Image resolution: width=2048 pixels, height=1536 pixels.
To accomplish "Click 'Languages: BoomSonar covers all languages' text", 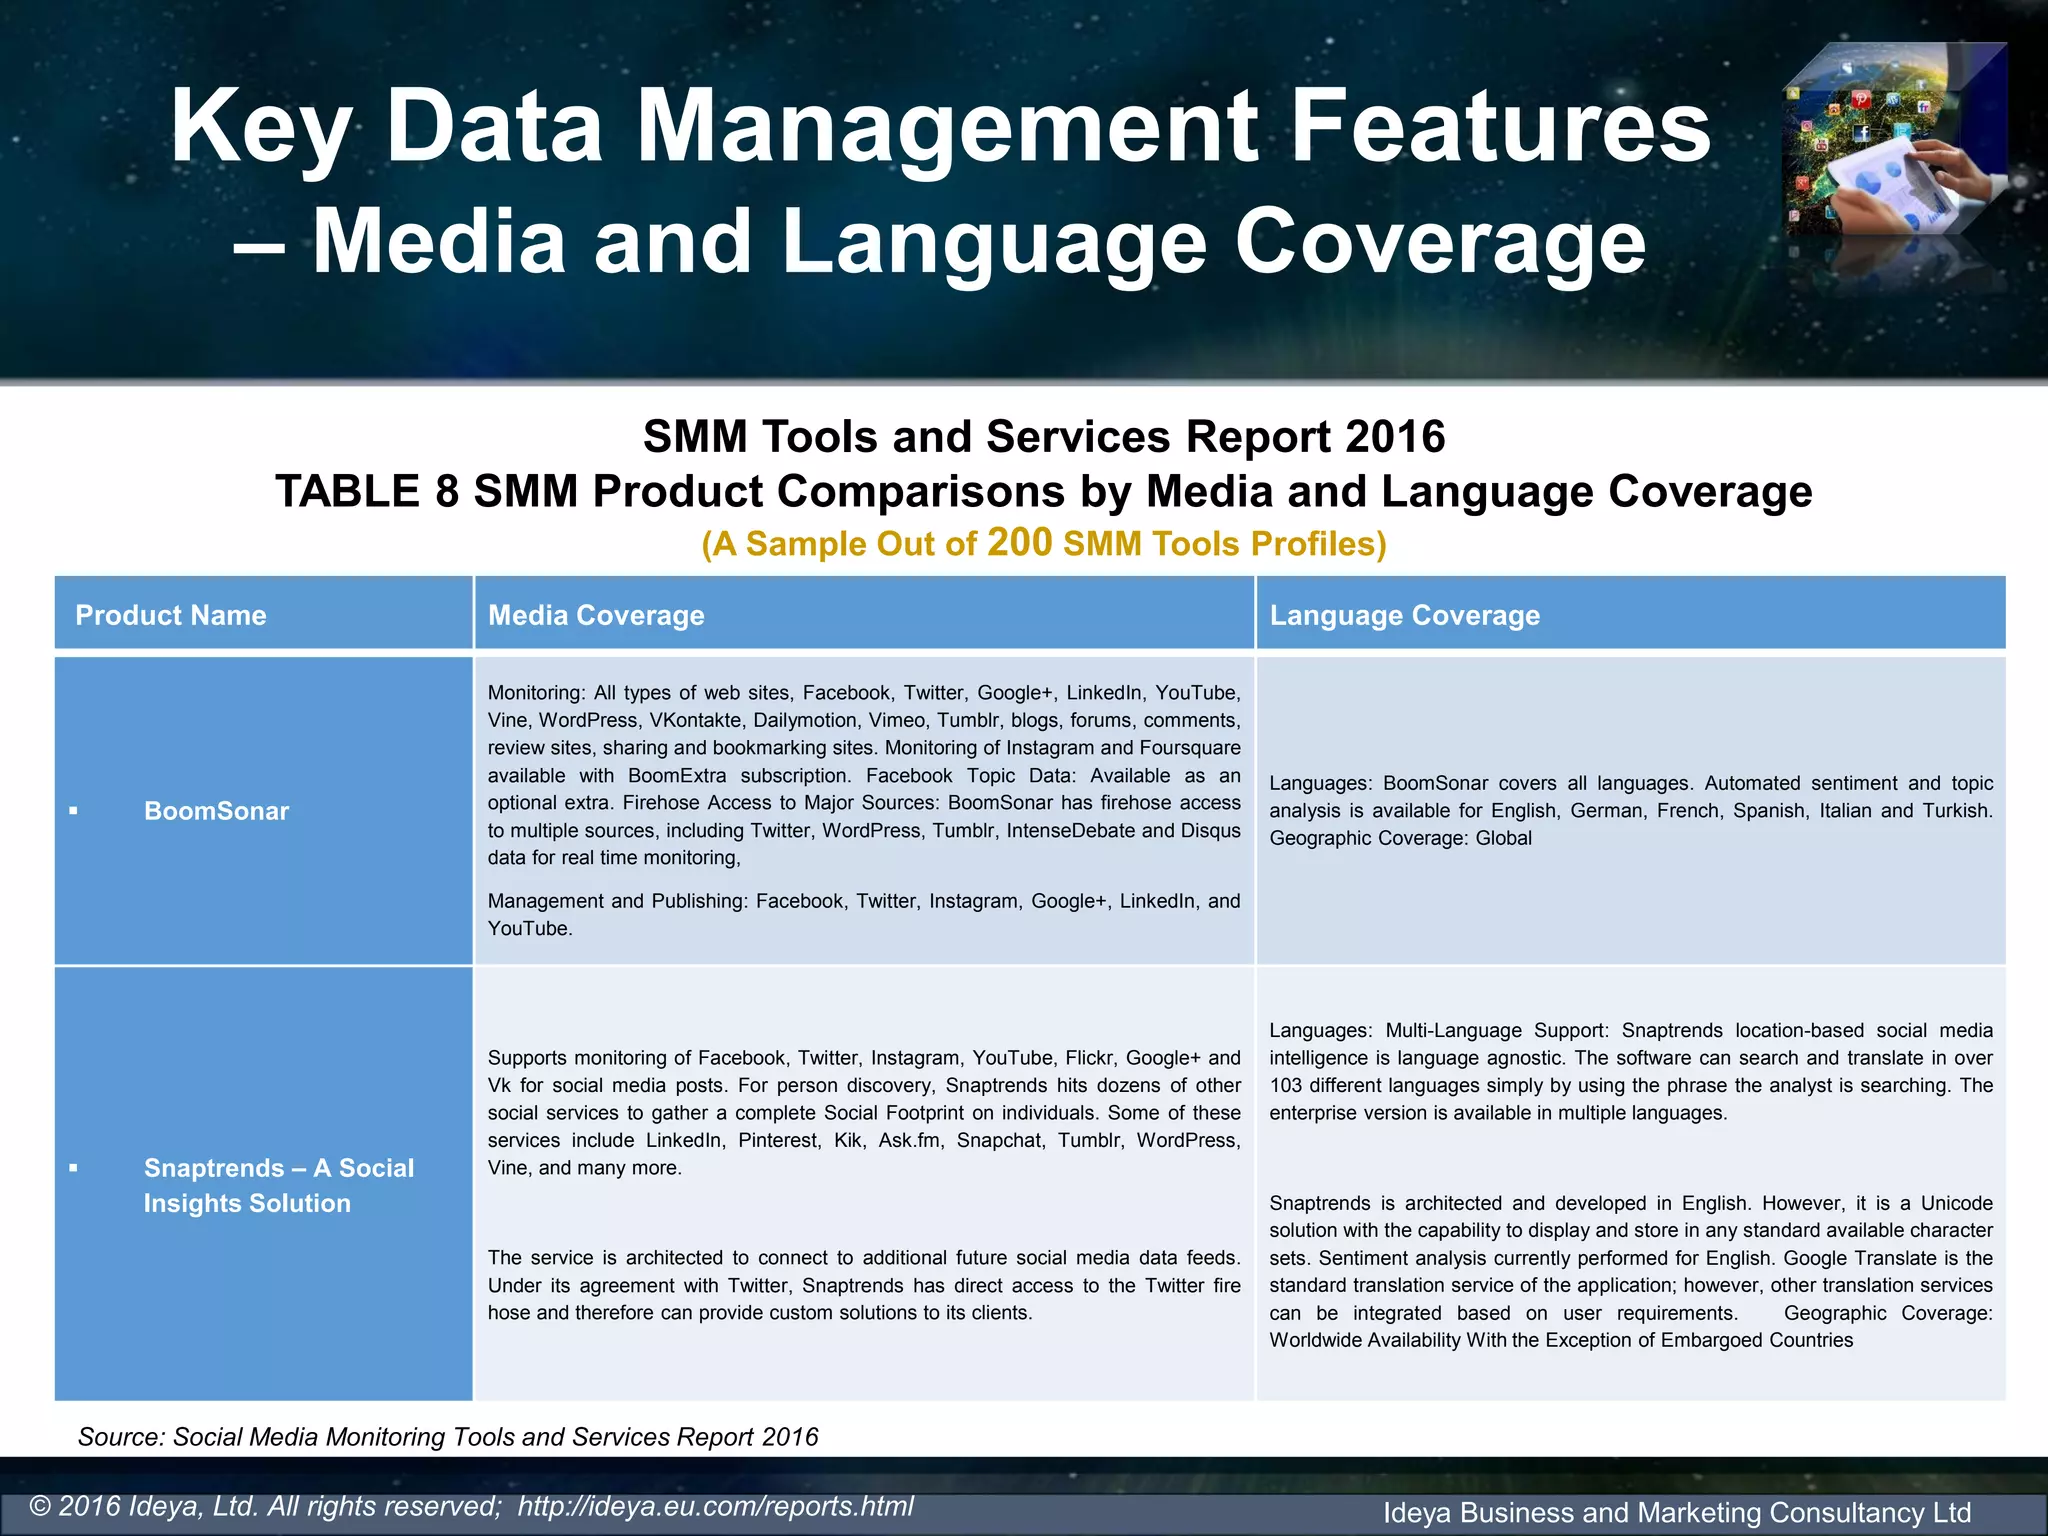I will tap(1631, 810).
